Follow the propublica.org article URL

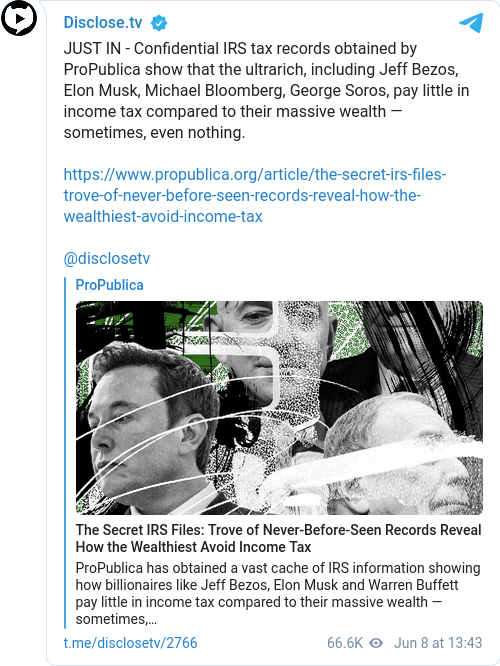pyautogui.click(x=255, y=195)
